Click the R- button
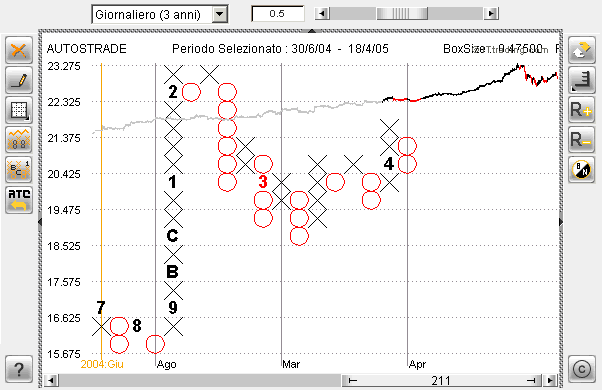The height and width of the screenshot is (390, 602). [x=581, y=140]
